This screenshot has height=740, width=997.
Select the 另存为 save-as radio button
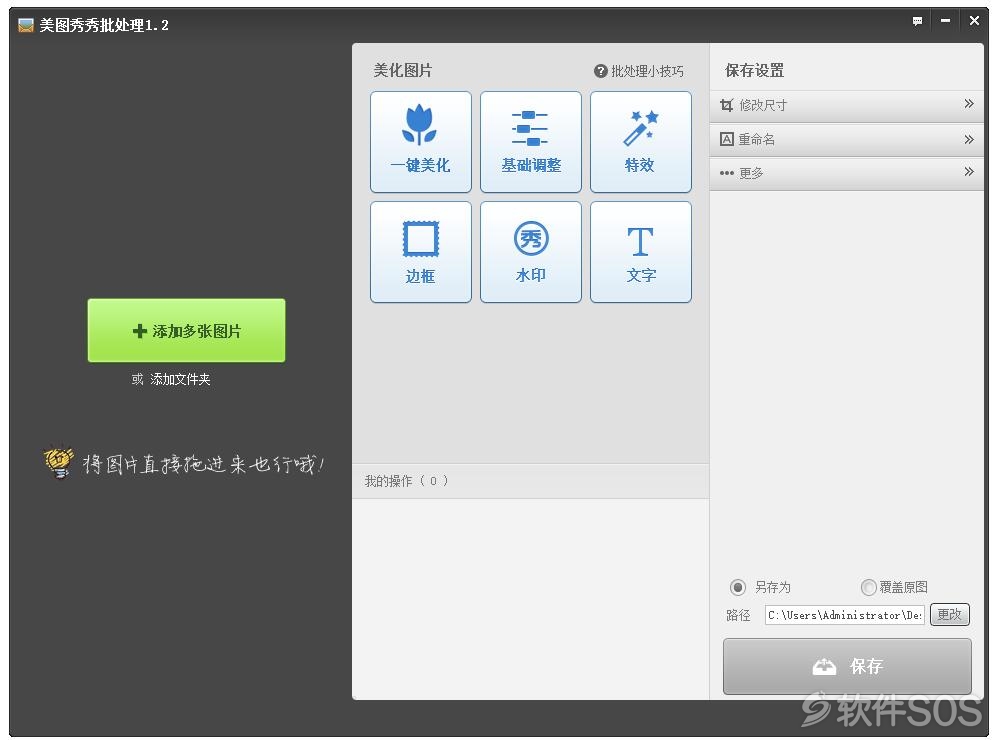click(738, 587)
